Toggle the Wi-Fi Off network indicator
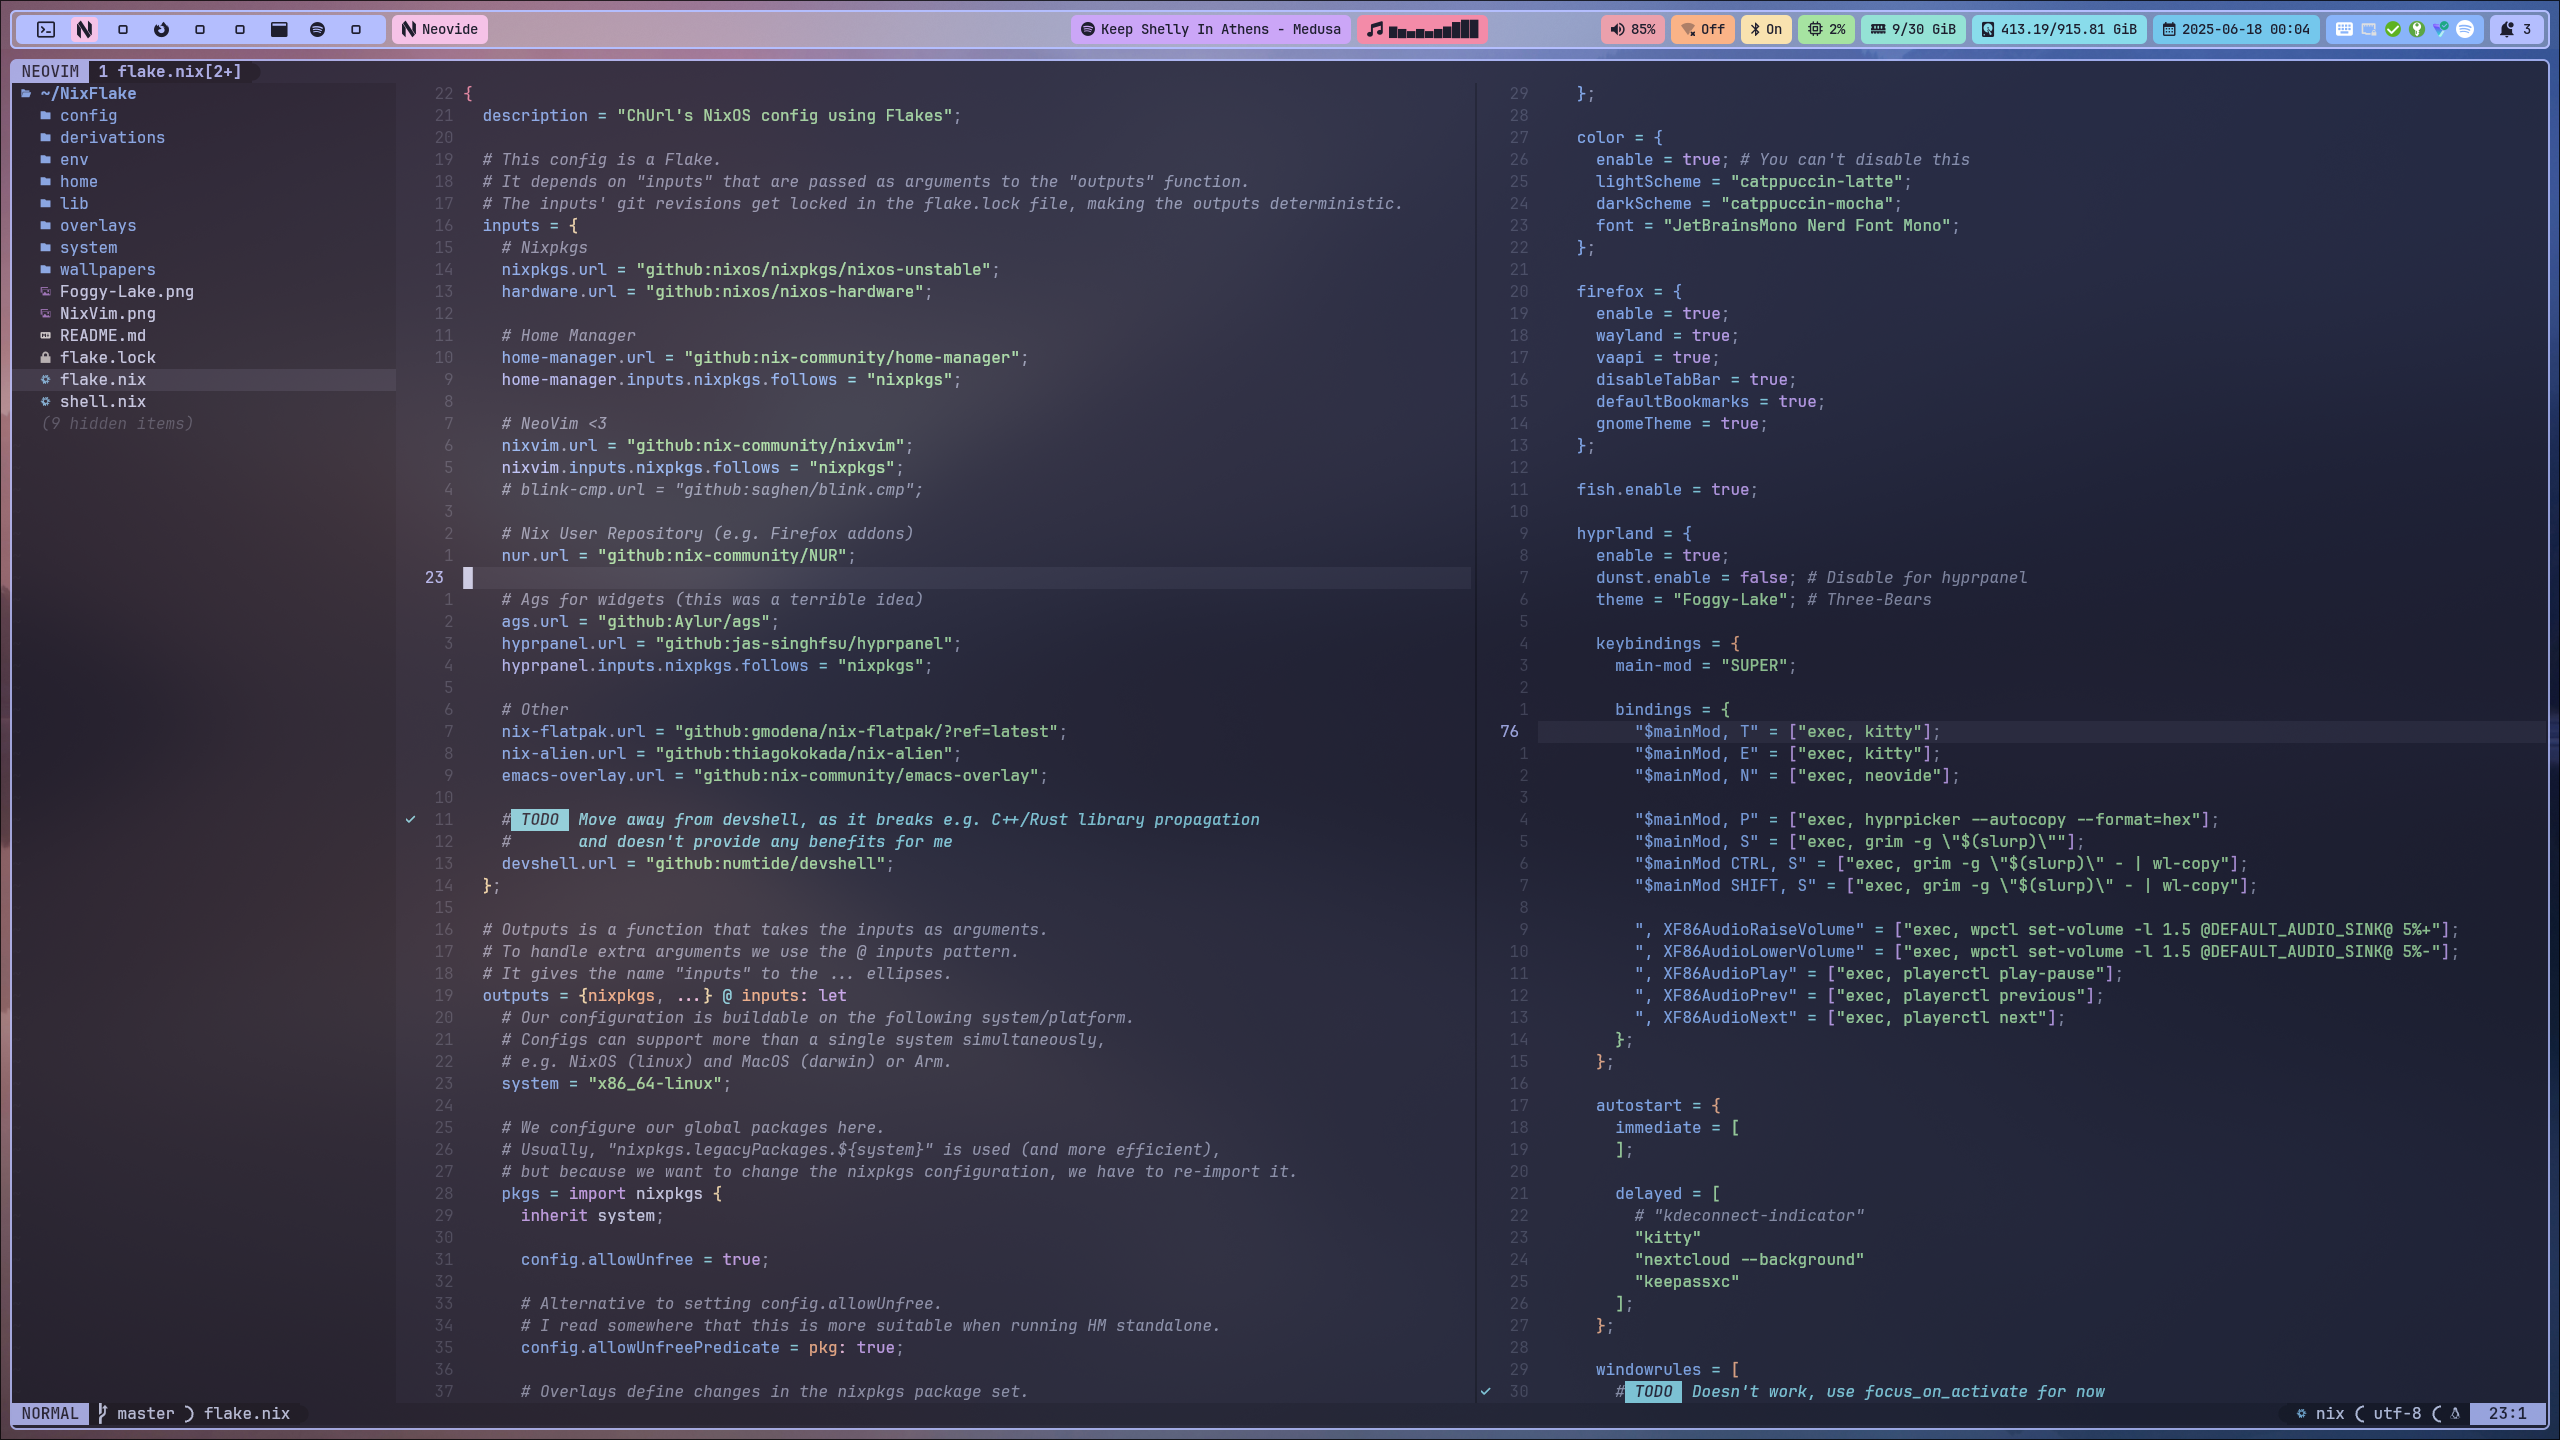Screen dimensions: 2560x1440 coord(1703,29)
